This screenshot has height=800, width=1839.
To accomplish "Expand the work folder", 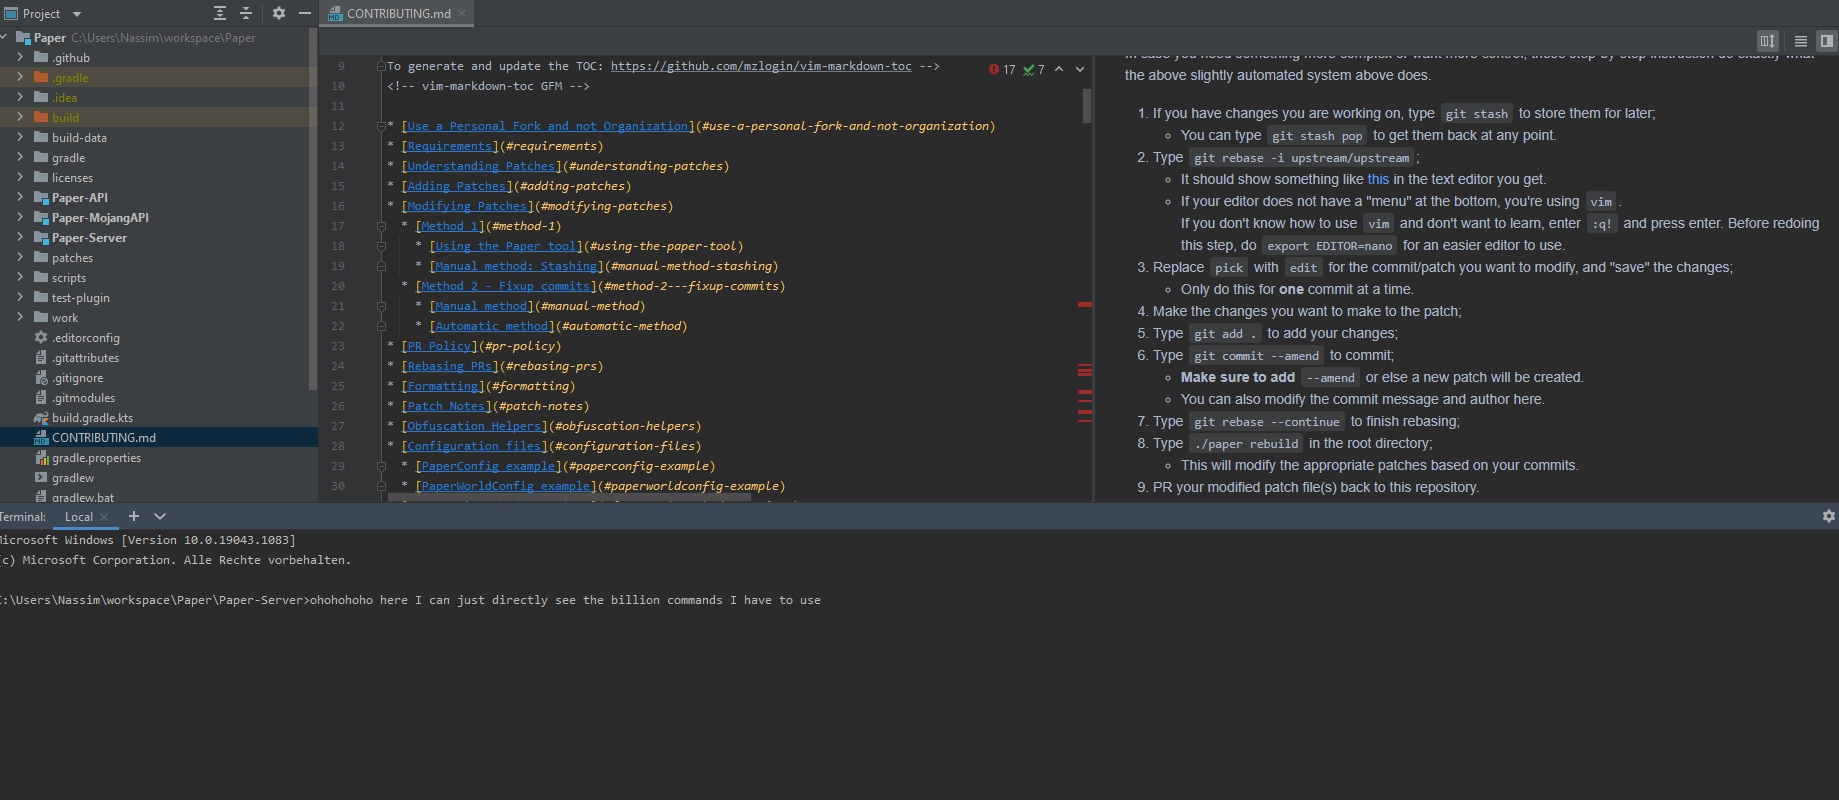I will (x=20, y=318).
